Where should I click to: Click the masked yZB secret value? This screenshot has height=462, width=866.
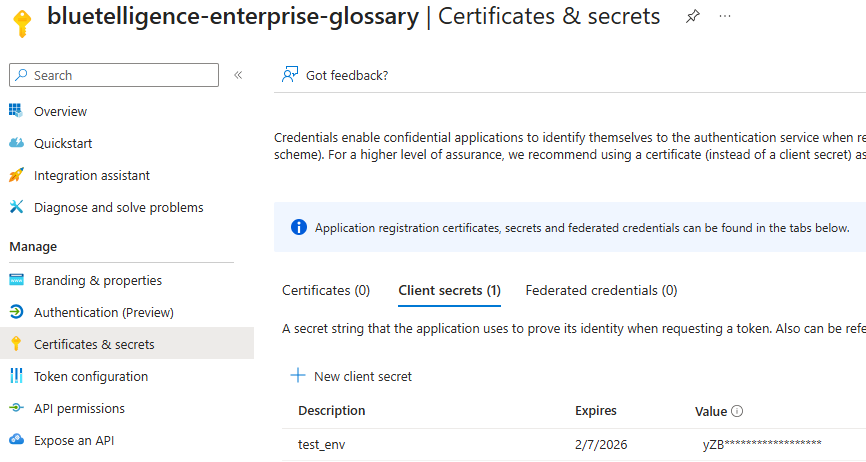[762, 444]
